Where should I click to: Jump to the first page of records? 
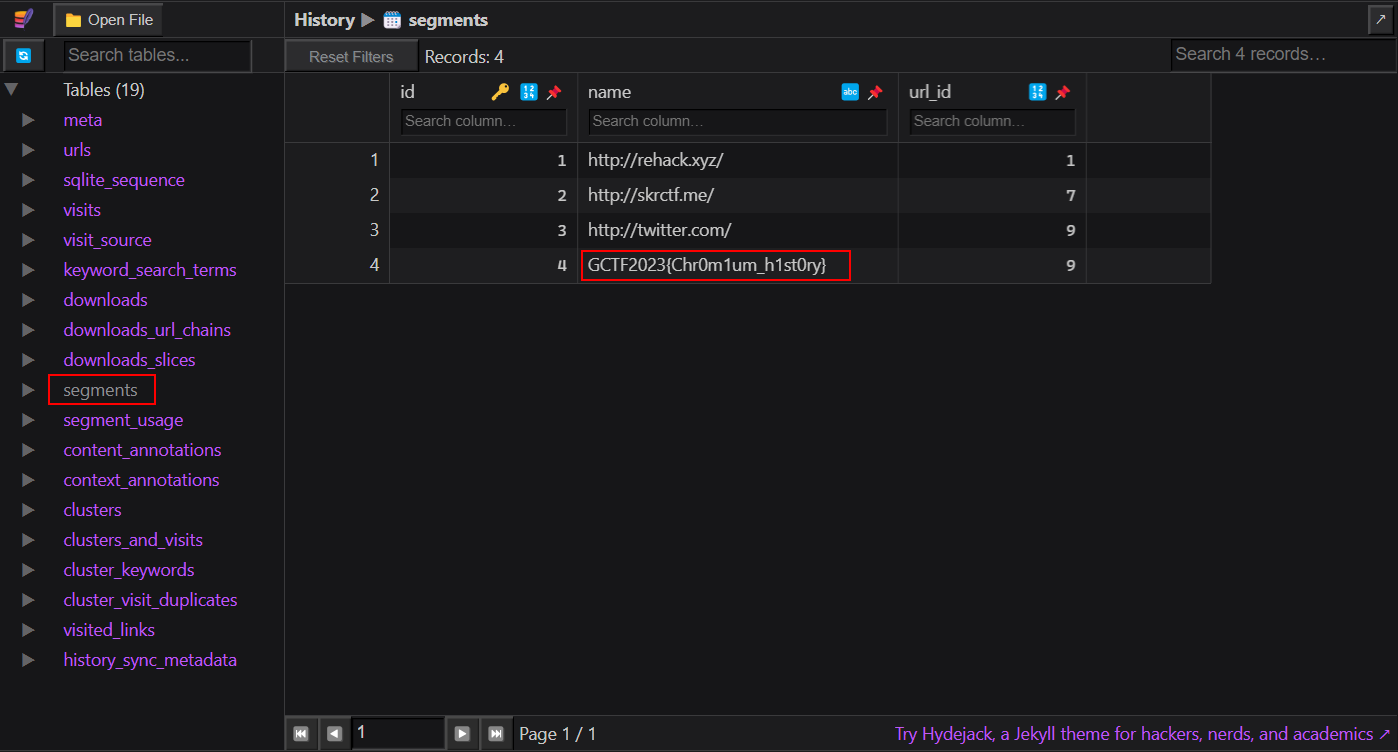click(301, 733)
